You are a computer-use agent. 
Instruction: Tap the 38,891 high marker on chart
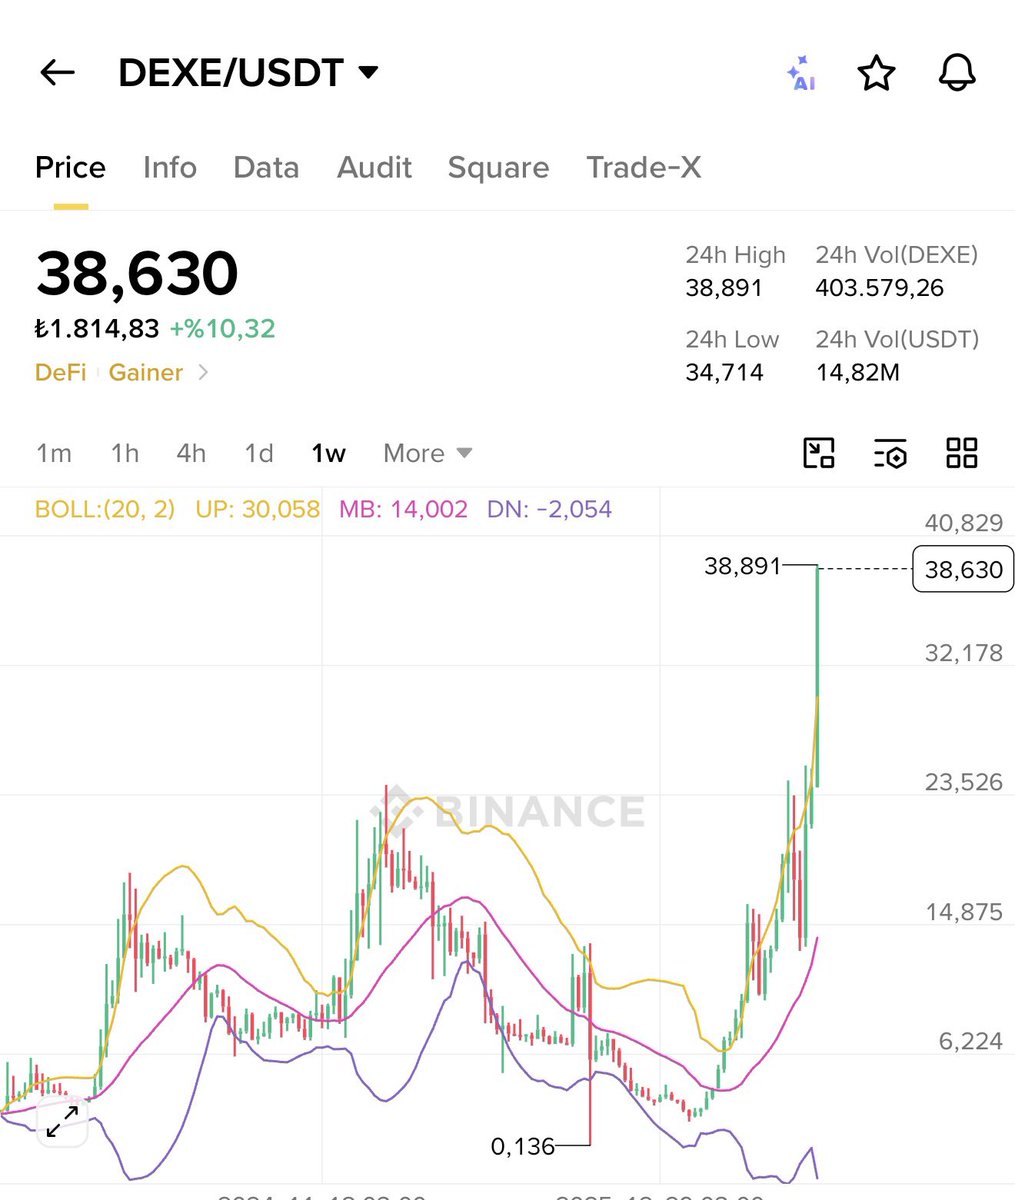coord(742,566)
